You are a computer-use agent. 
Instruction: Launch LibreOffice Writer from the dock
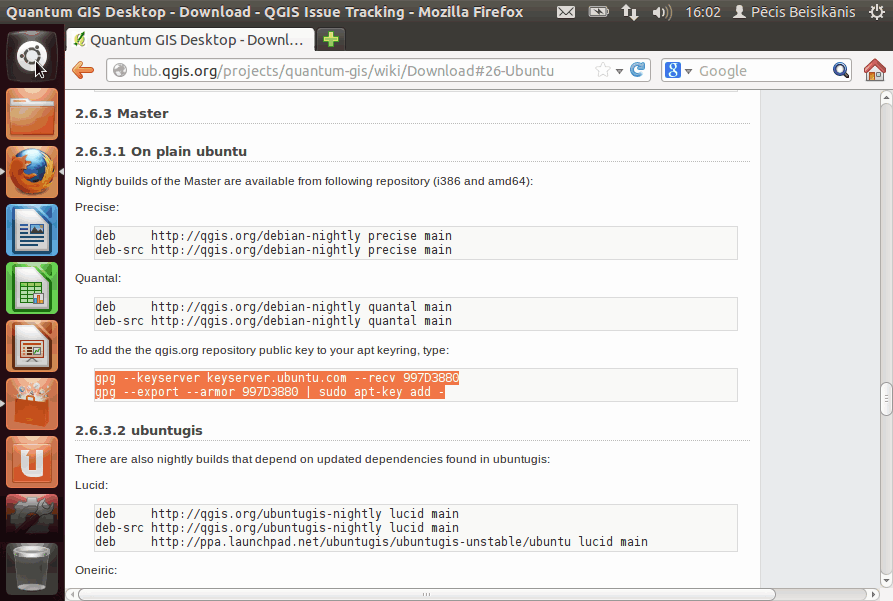(x=32, y=230)
